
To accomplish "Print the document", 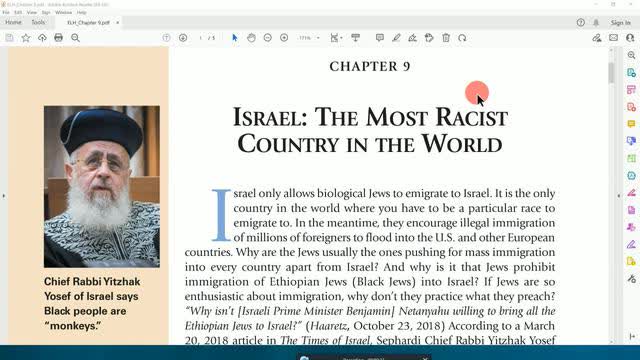I will point(58,38).
